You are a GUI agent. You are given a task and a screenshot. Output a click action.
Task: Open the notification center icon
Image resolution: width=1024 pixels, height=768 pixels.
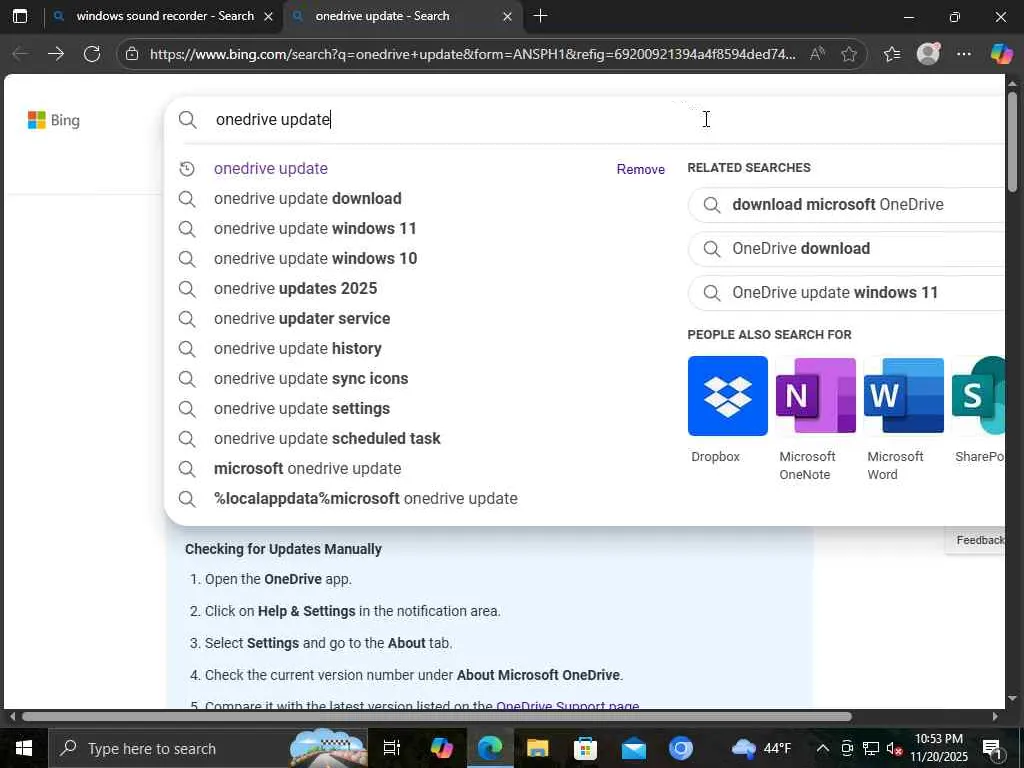click(x=992, y=748)
